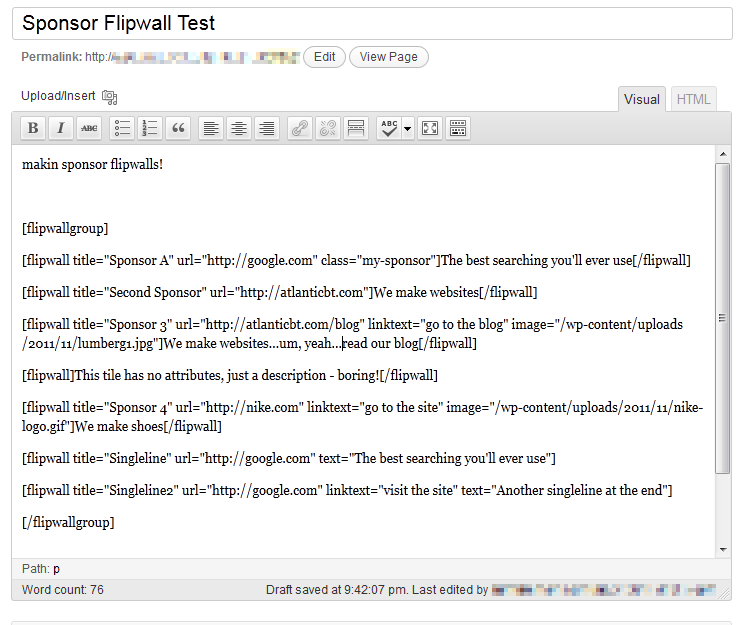This screenshot has height=625, width=739.
Task: Insert the More tag
Action: (x=356, y=128)
